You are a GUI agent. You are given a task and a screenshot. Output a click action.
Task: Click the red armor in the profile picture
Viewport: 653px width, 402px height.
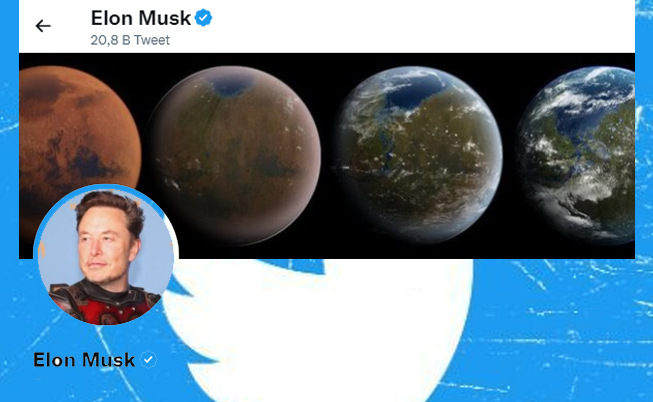pyautogui.click(x=106, y=306)
